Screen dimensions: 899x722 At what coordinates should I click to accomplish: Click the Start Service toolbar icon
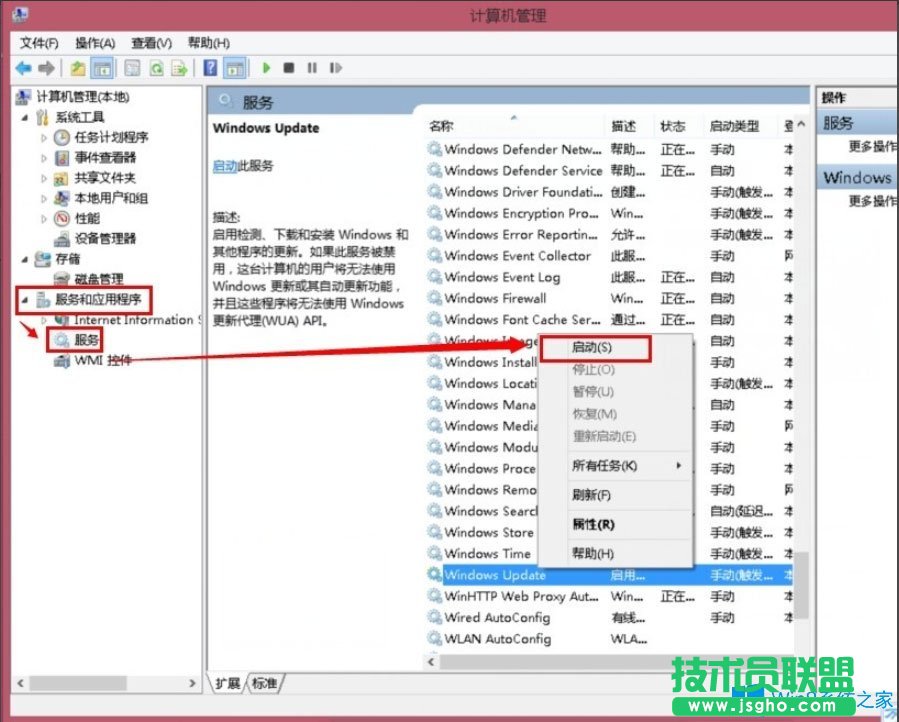pyautogui.click(x=265, y=68)
